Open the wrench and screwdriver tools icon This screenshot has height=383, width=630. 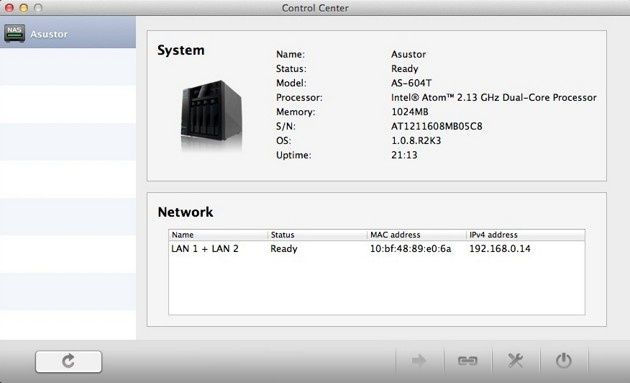coord(515,360)
